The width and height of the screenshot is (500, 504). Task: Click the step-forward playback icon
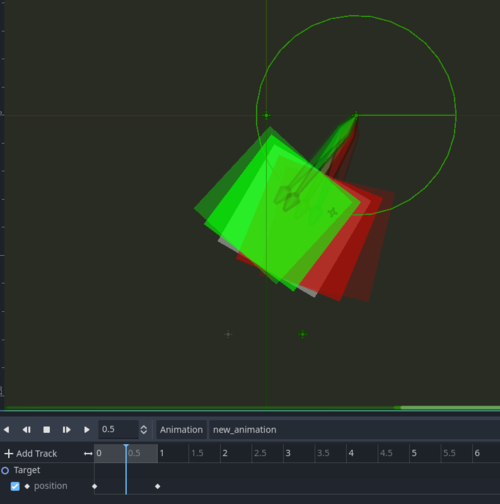[67, 430]
